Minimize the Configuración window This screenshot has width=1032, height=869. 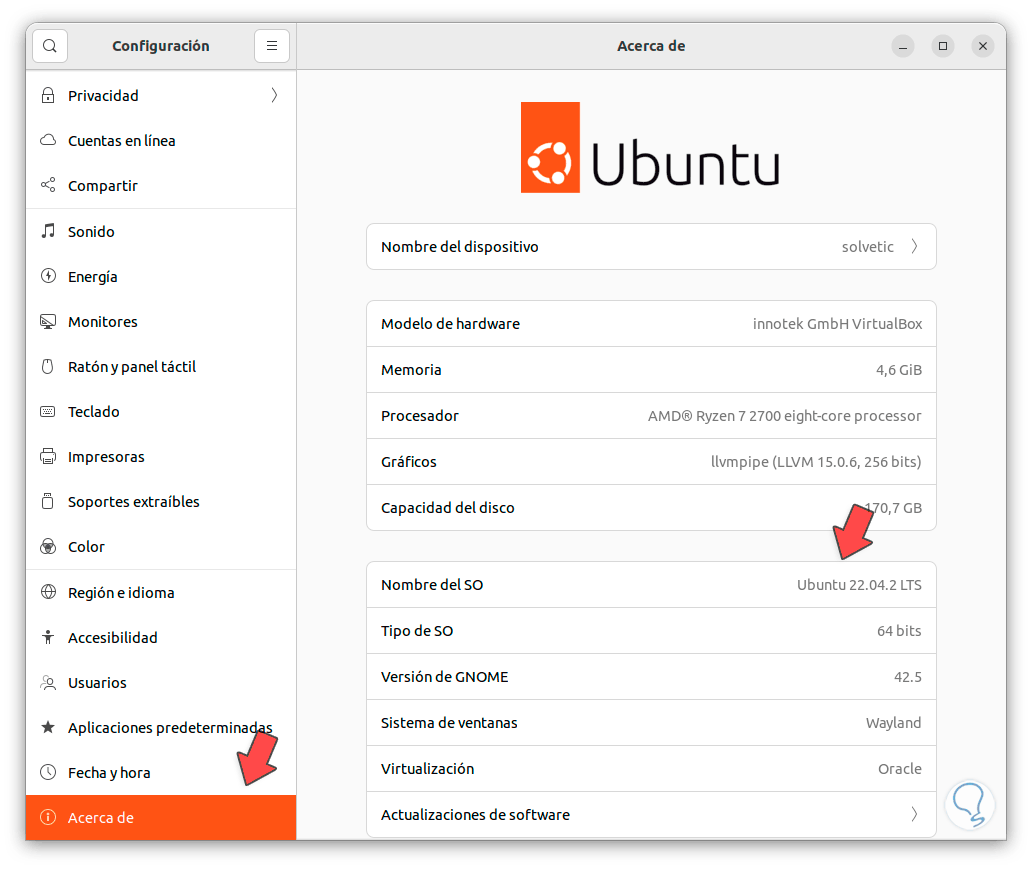903,46
